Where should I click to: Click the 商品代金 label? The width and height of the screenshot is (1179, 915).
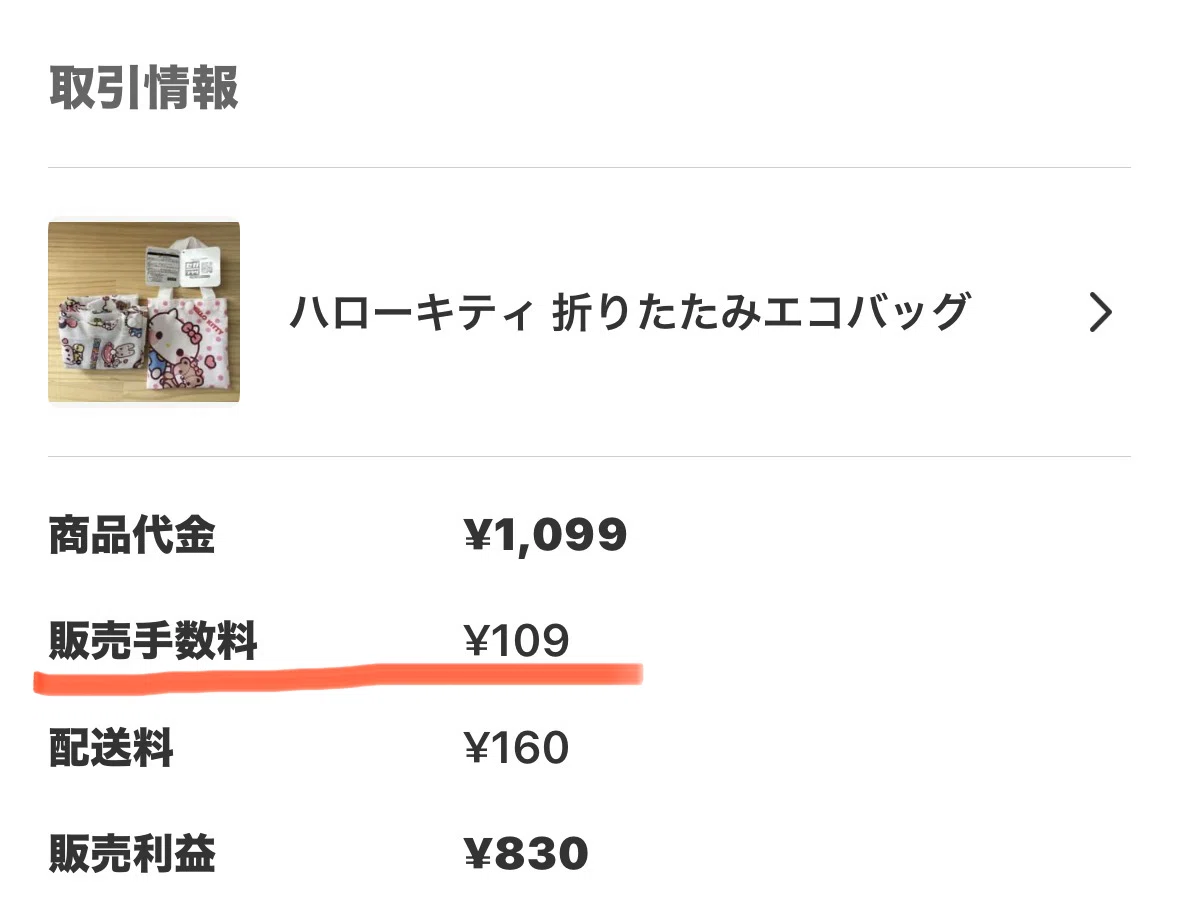coord(132,535)
